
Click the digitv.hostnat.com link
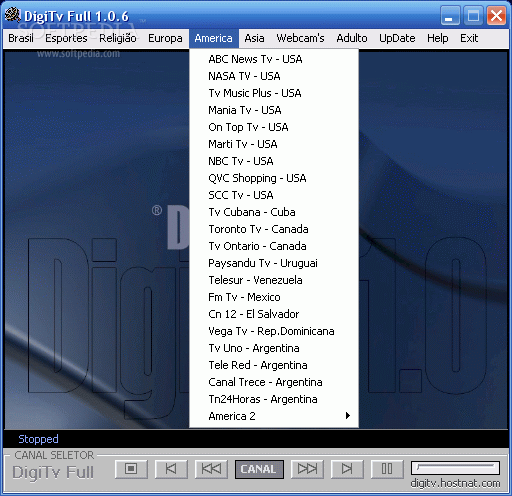(455, 483)
